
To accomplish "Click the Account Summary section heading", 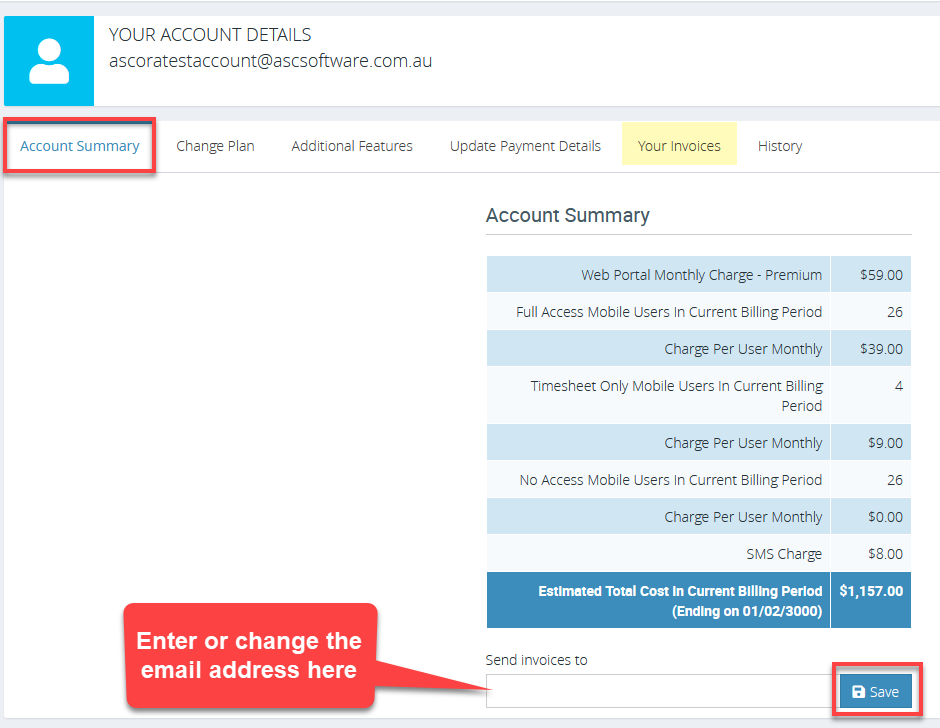I will point(568,215).
